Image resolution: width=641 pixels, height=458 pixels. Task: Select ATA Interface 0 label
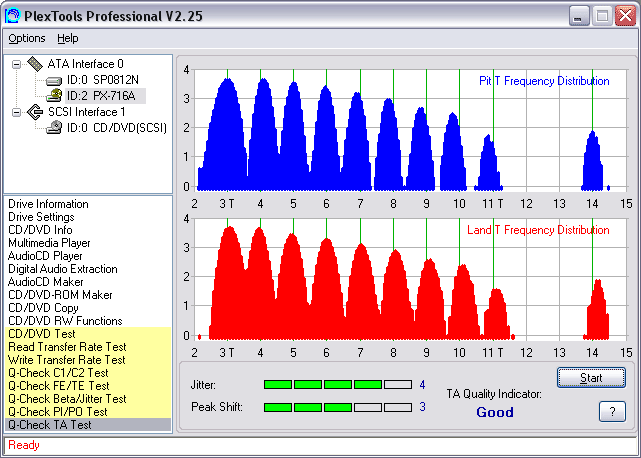[x=85, y=64]
